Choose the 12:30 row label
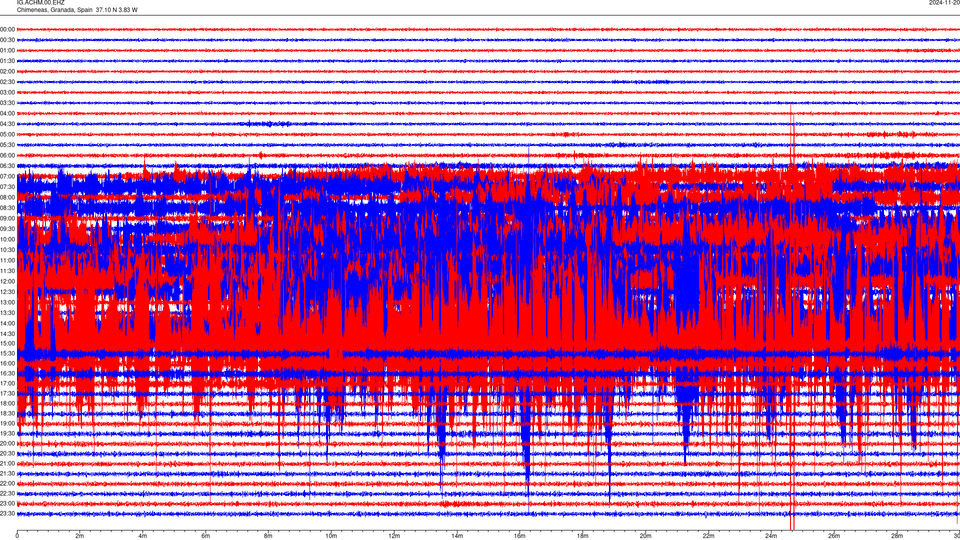960x540 pixels. pyautogui.click(x=7, y=292)
